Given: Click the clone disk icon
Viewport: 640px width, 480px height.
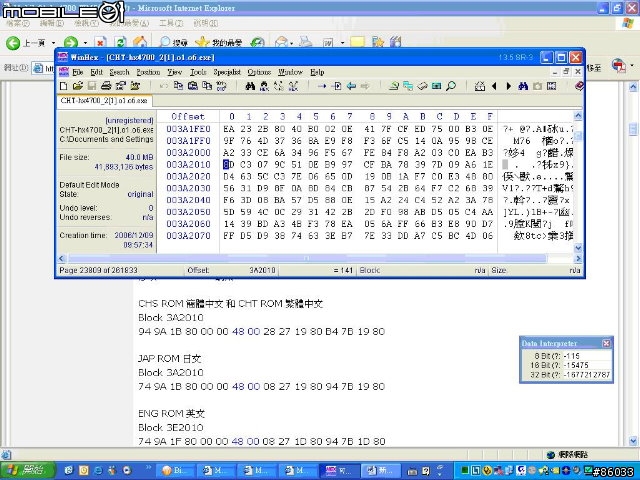Looking at the screenshot, I should click(x=408, y=86).
